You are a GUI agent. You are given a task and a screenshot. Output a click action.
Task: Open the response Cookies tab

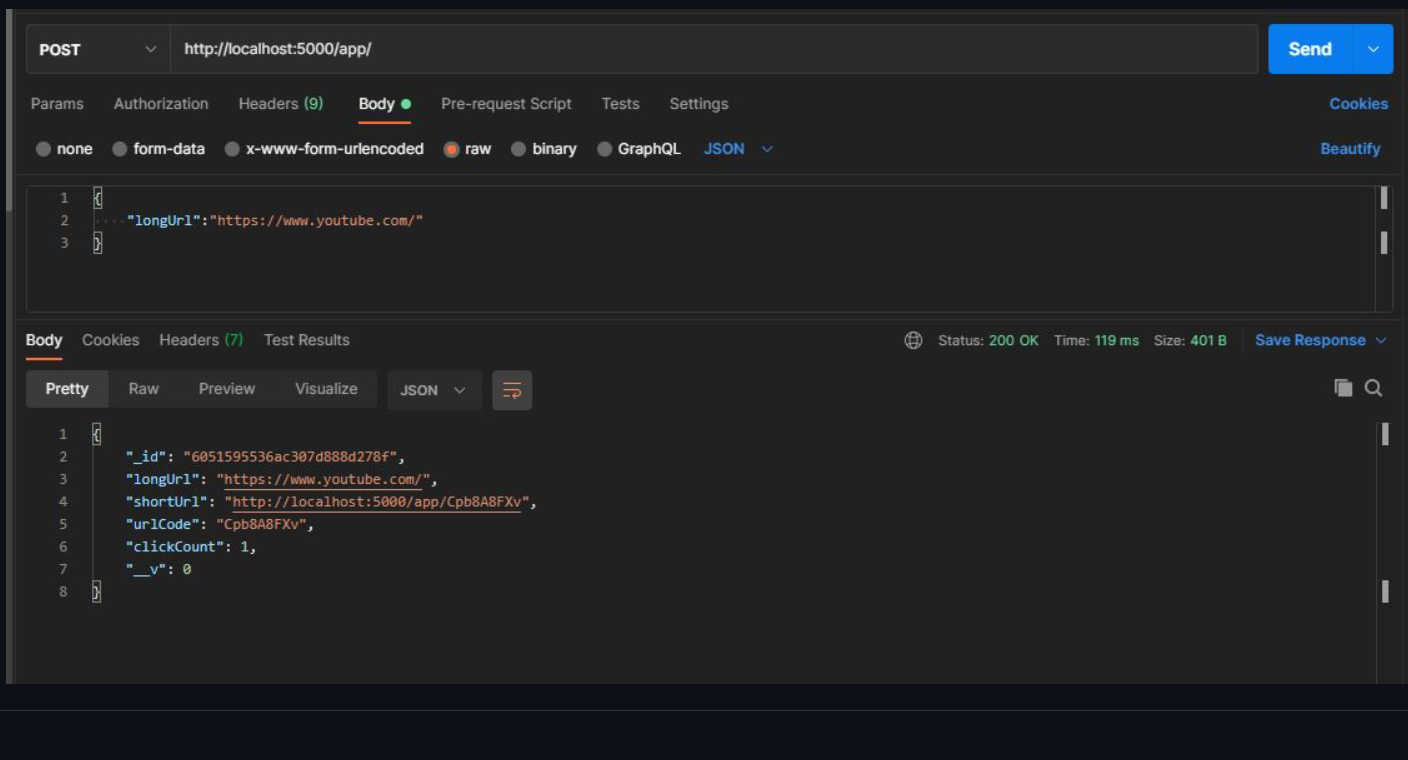(x=110, y=340)
